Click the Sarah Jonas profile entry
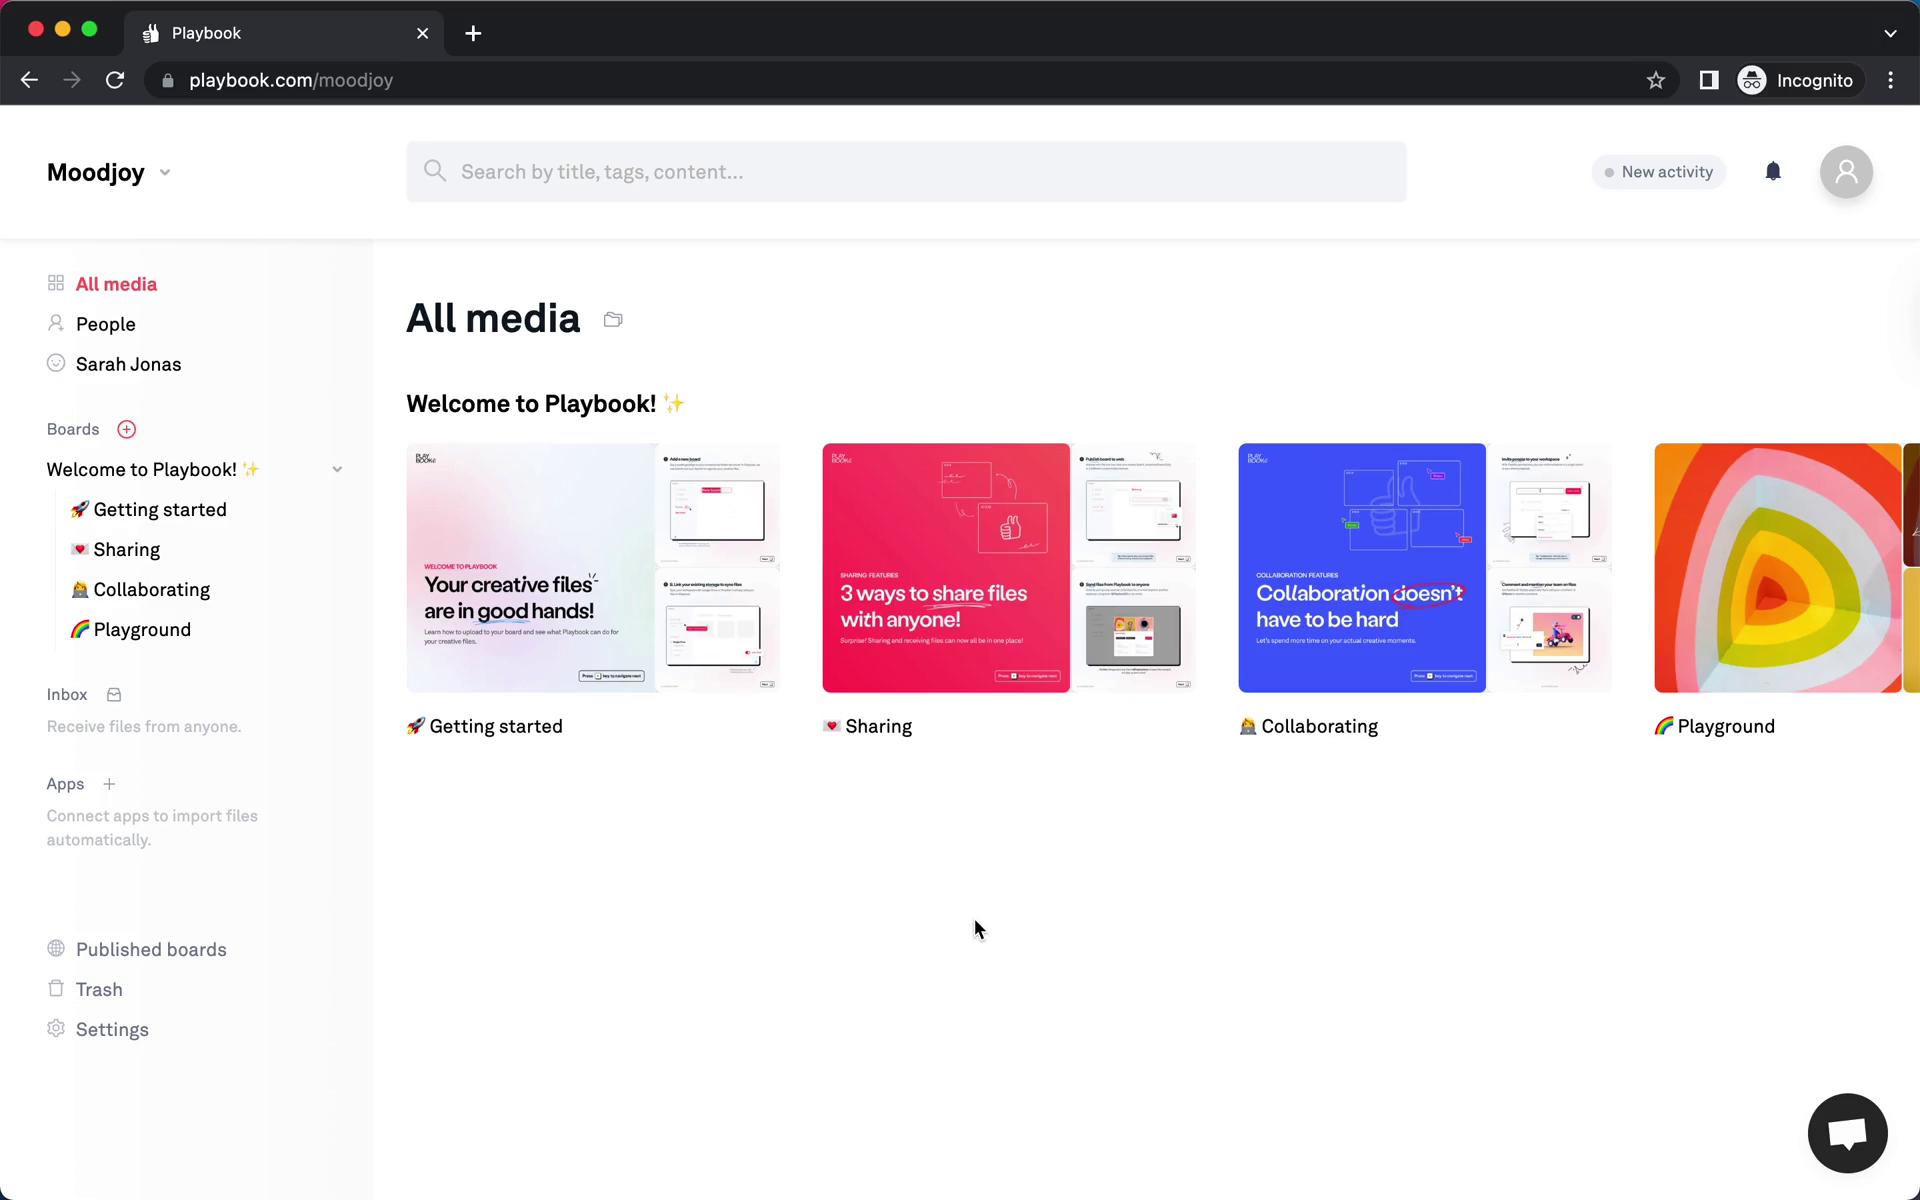This screenshot has width=1920, height=1200. tap(129, 362)
